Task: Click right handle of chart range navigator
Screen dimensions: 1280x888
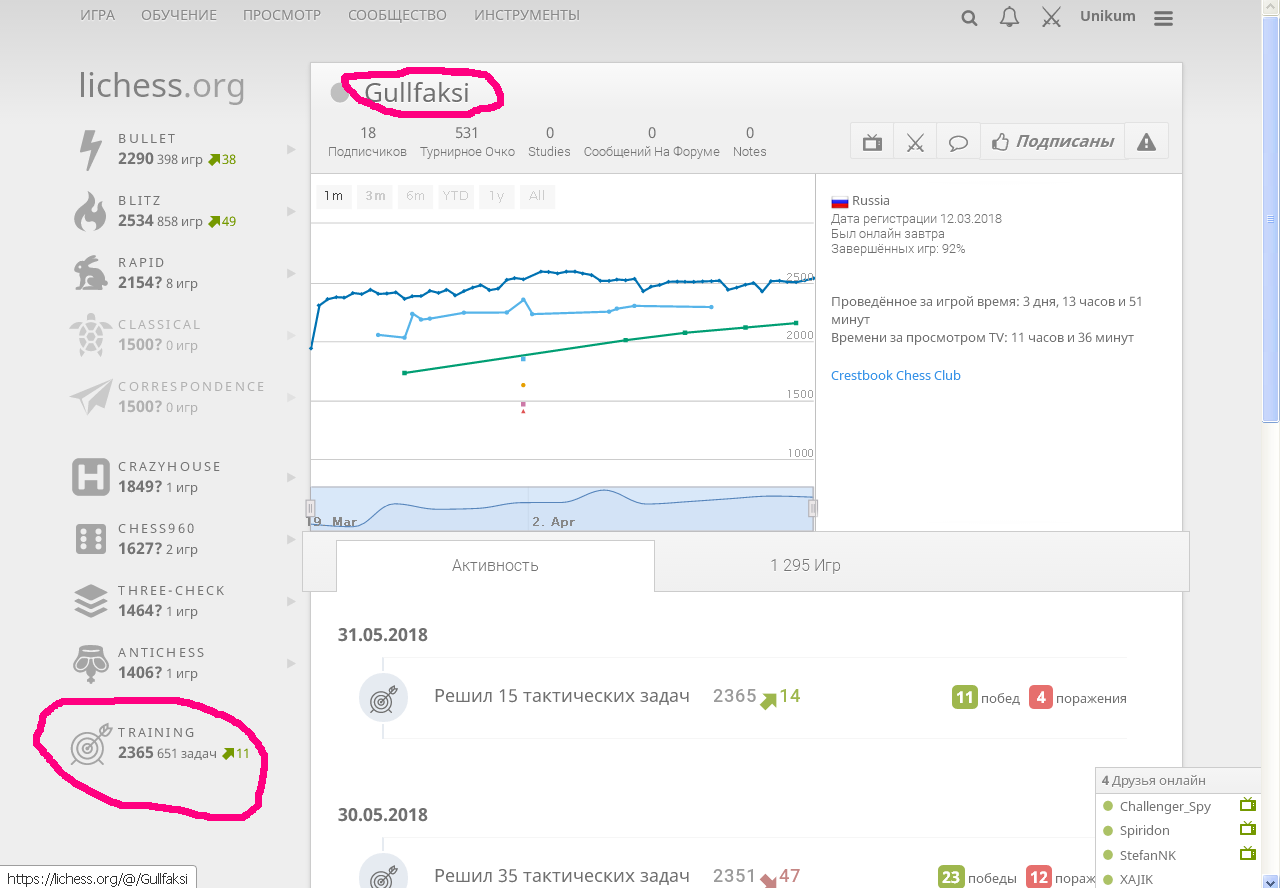Action: tap(813, 508)
